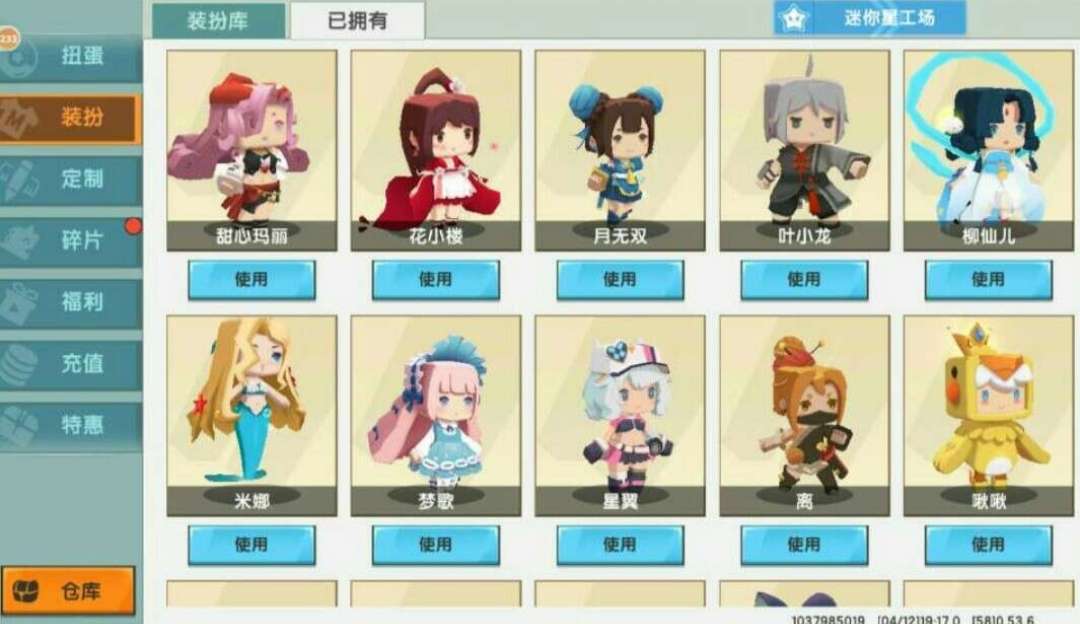Image resolution: width=1080 pixels, height=624 pixels.
Task: Select the 叶小龙 character thumbnail
Action: 804,150
